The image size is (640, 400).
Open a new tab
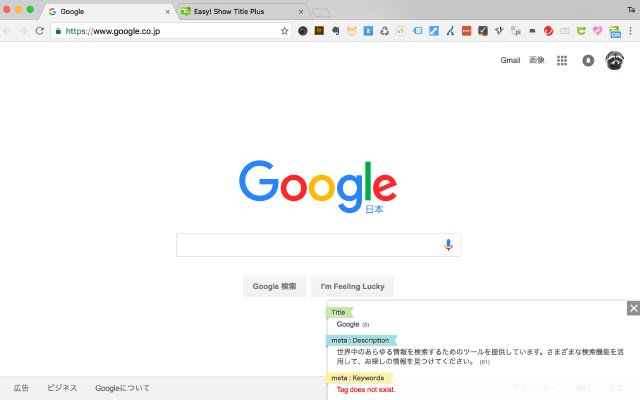tap(321, 12)
